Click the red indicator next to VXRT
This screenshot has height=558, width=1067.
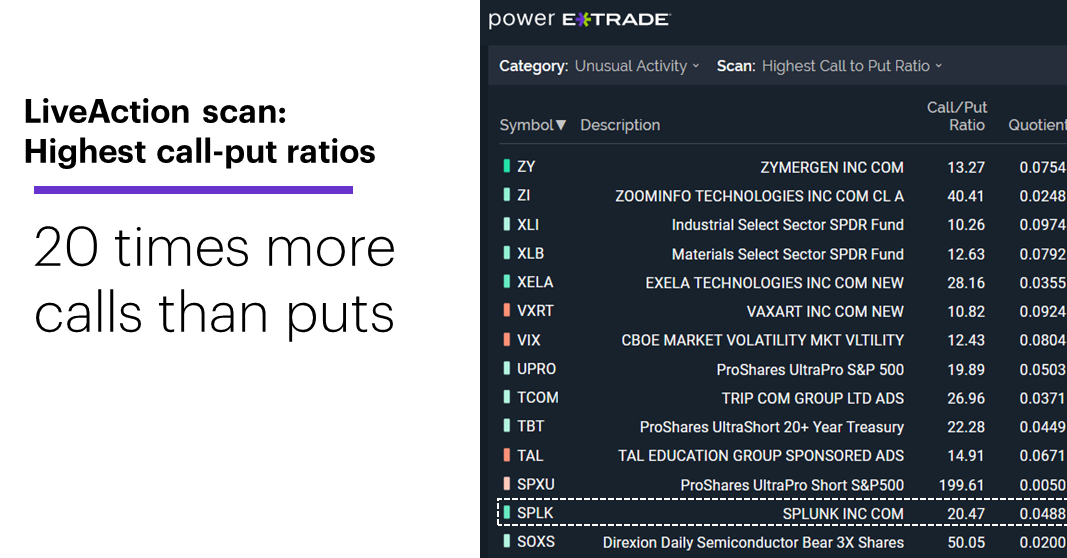(506, 310)
